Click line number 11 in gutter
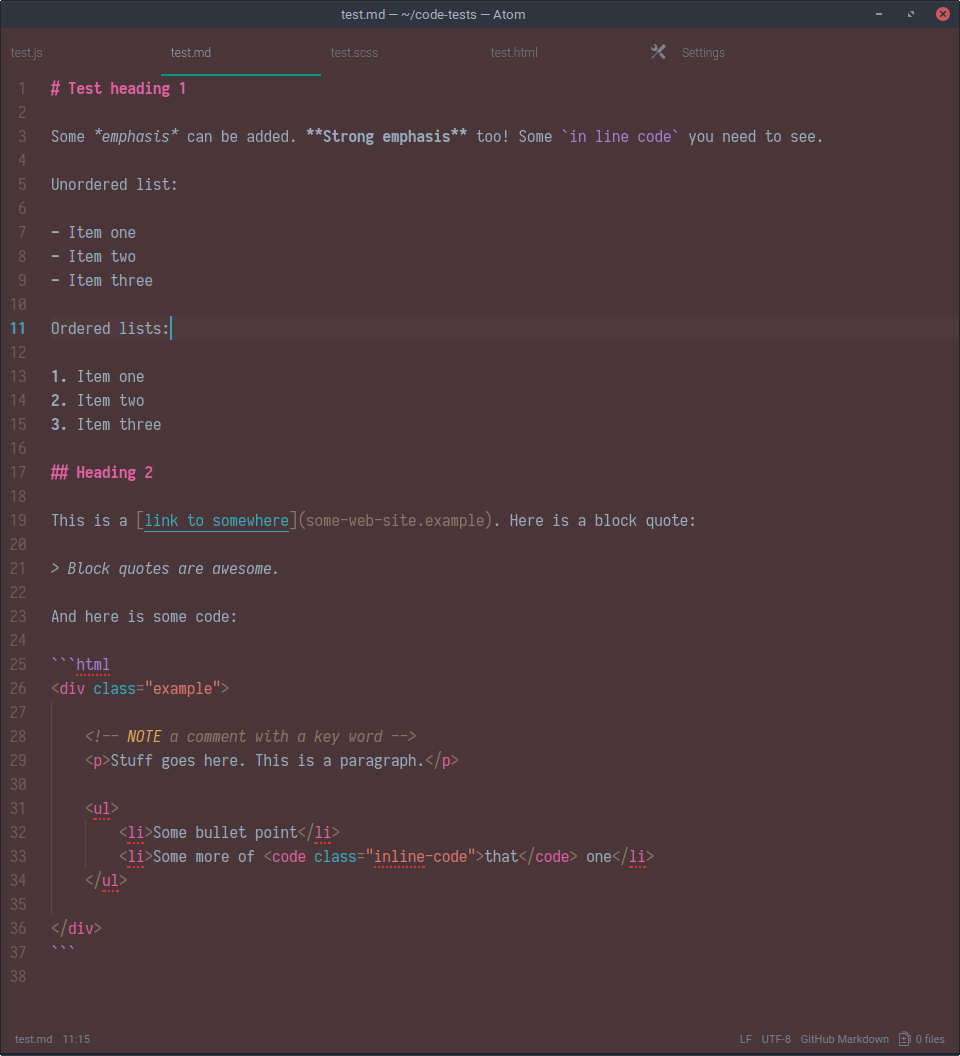 pyautogui.click(x=18, y=329)
